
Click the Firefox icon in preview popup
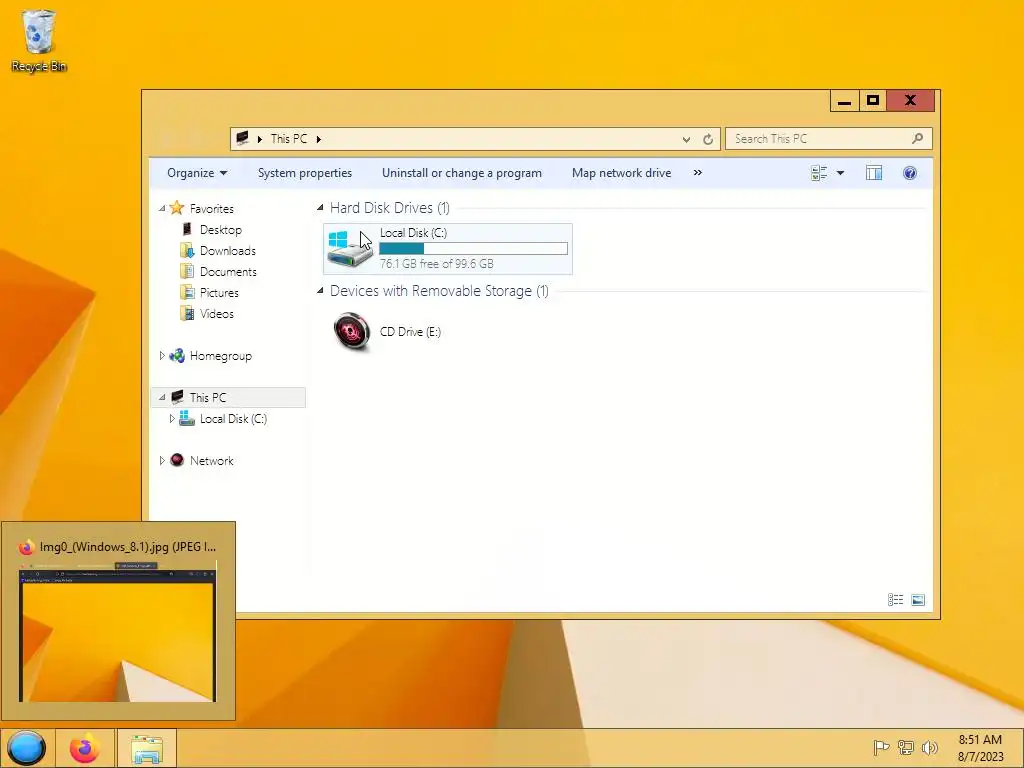26,547
